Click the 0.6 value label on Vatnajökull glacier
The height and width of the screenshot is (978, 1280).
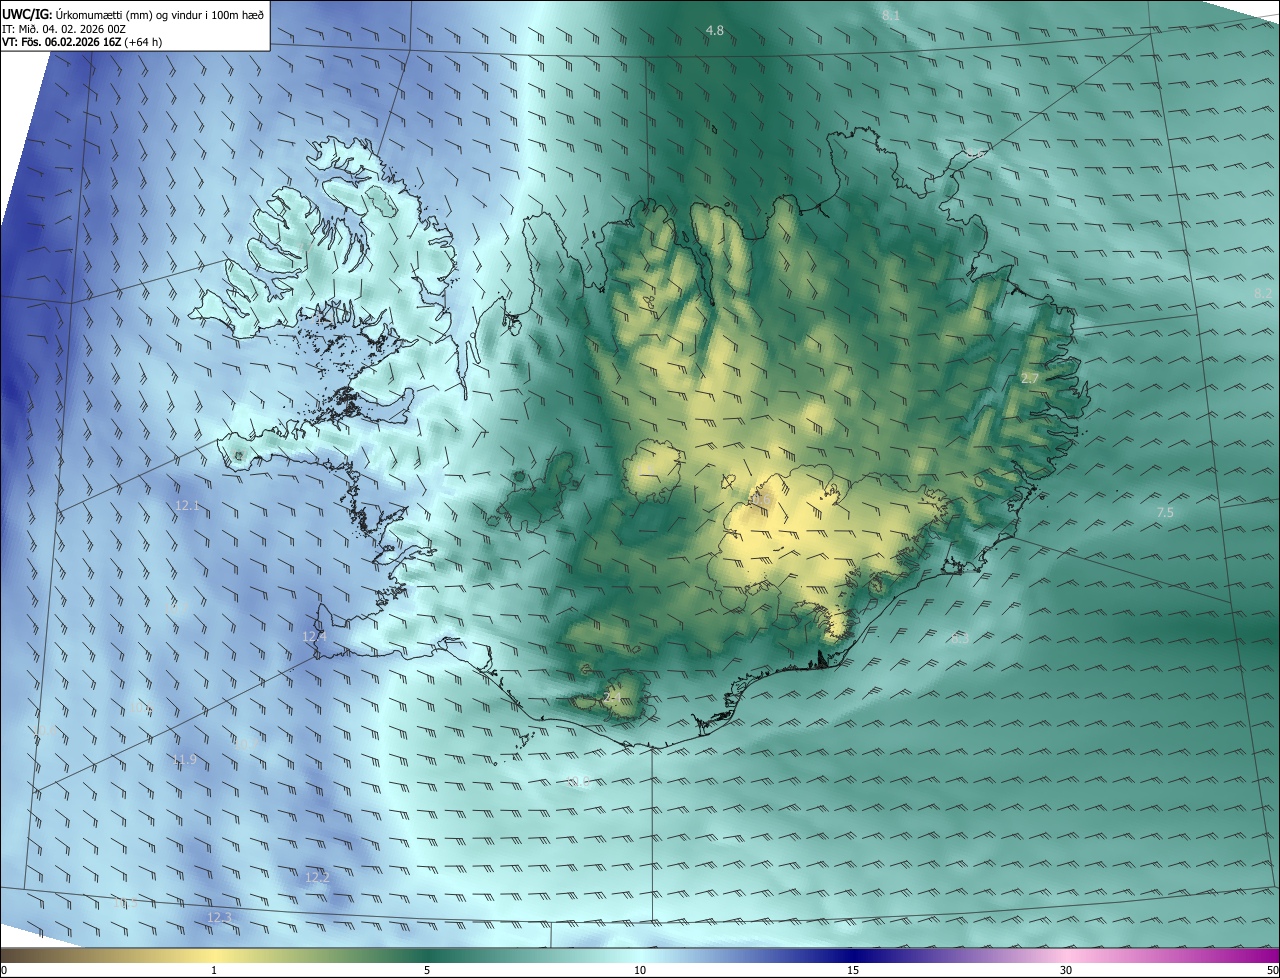click(761, 497)
